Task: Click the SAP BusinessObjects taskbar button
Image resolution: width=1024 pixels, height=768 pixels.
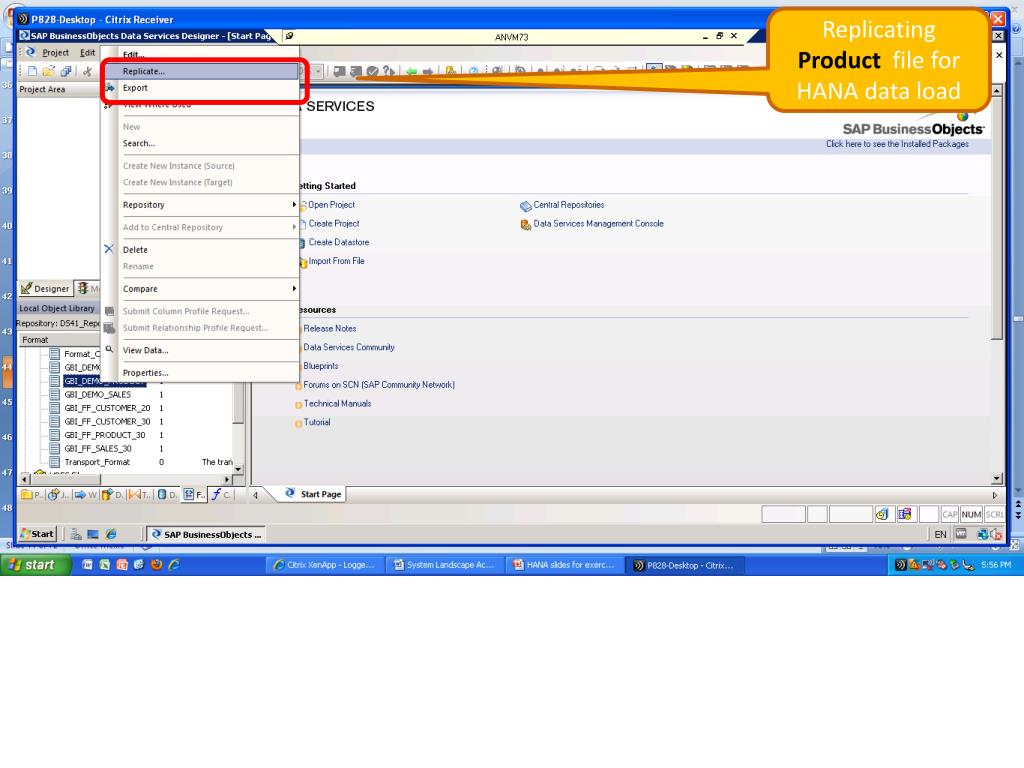Action: [x=206, y=534]
